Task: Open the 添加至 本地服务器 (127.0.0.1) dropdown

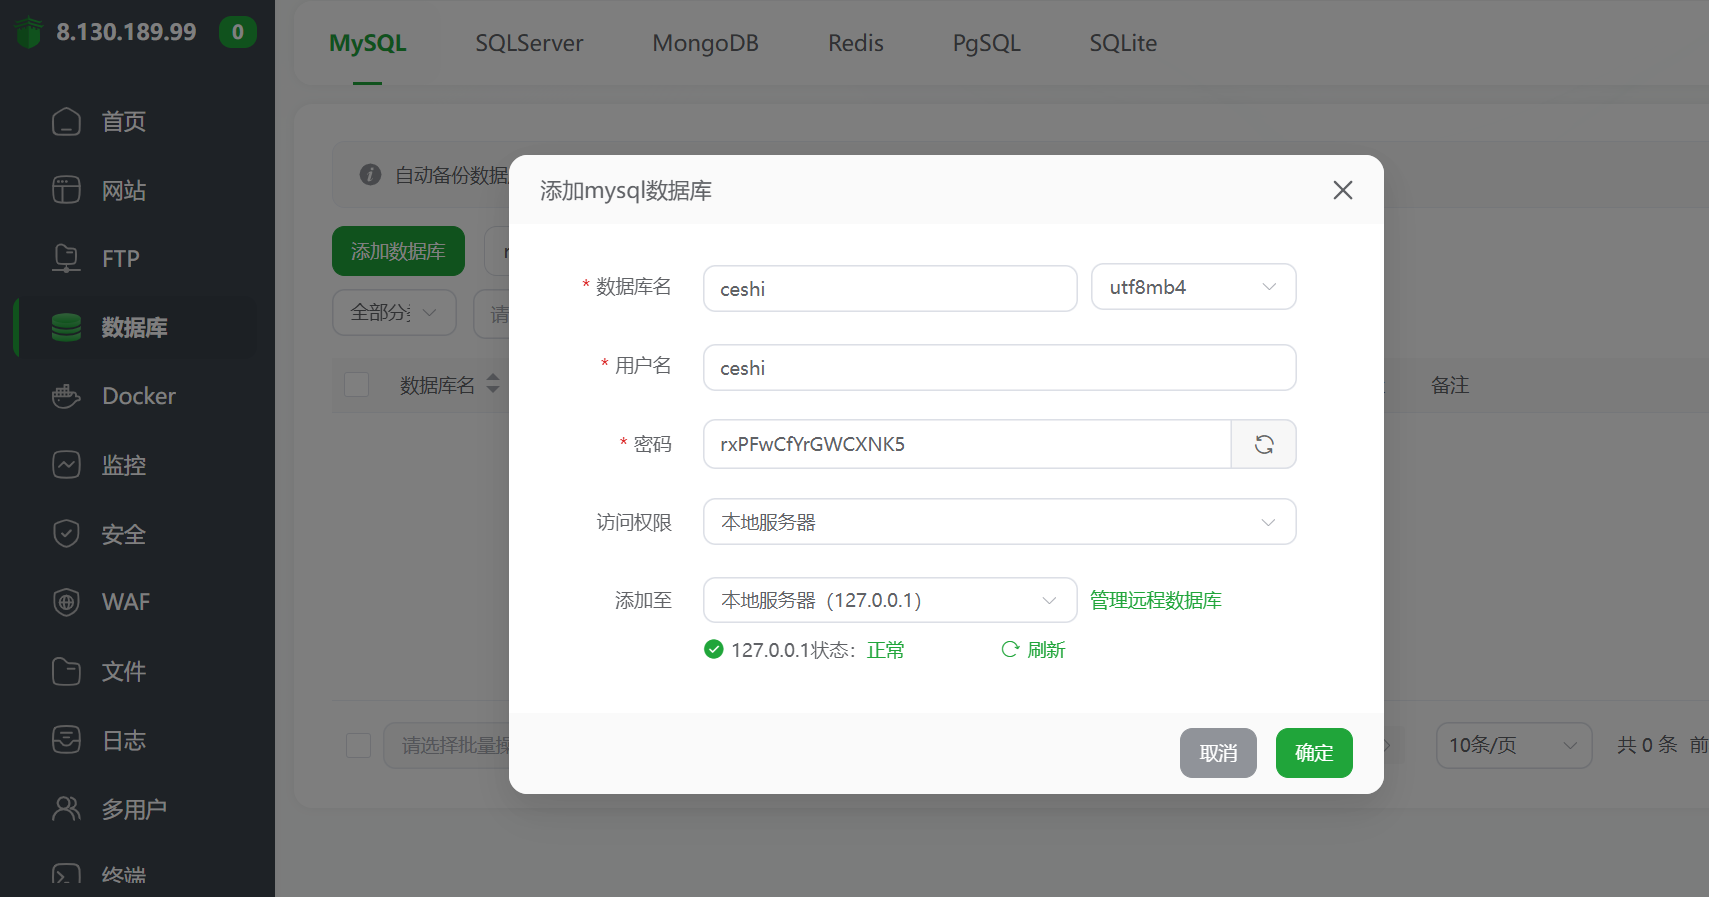Action: 890,600
